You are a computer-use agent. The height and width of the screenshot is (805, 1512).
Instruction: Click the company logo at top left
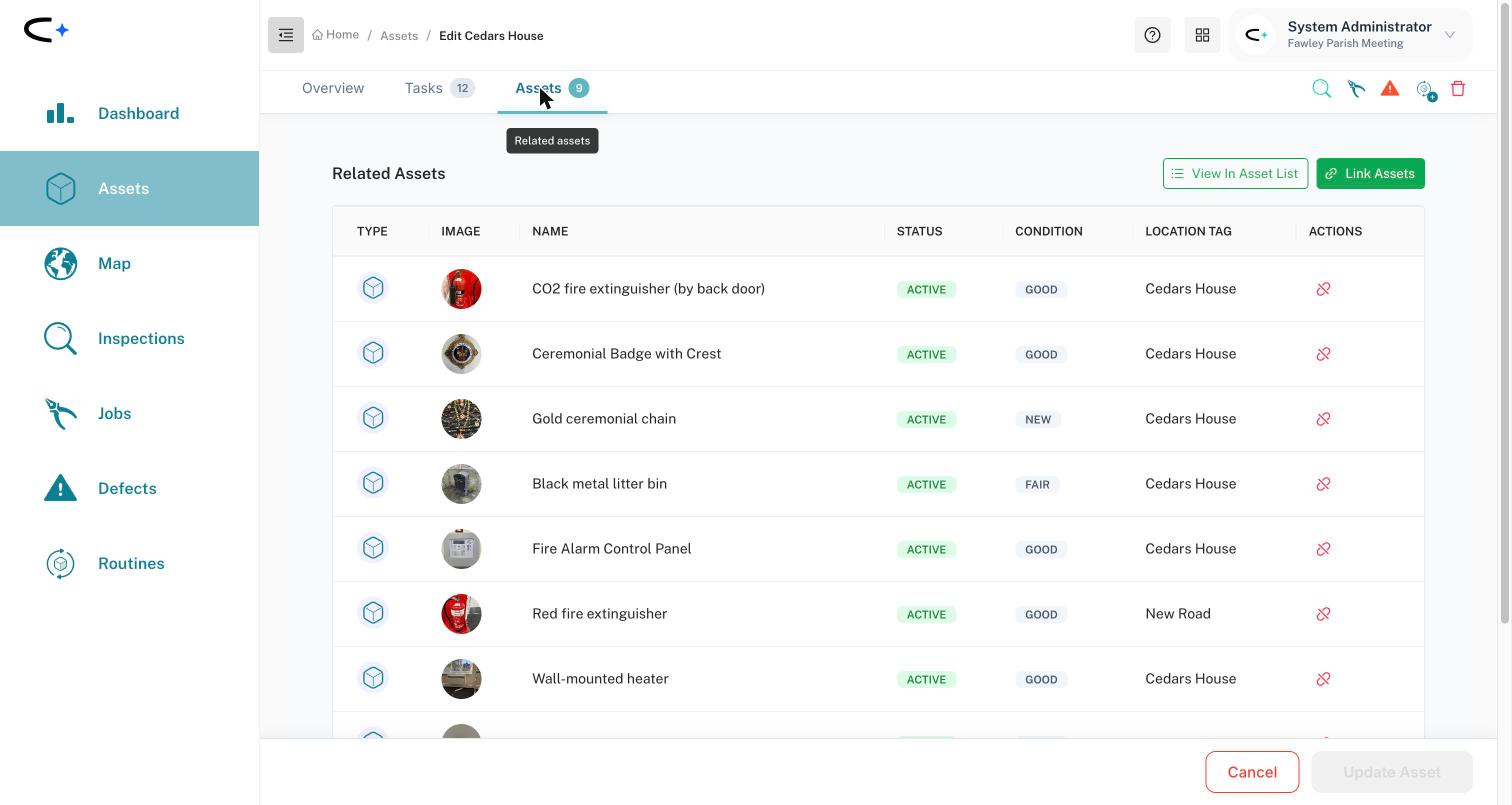click(x=46, y=30)
